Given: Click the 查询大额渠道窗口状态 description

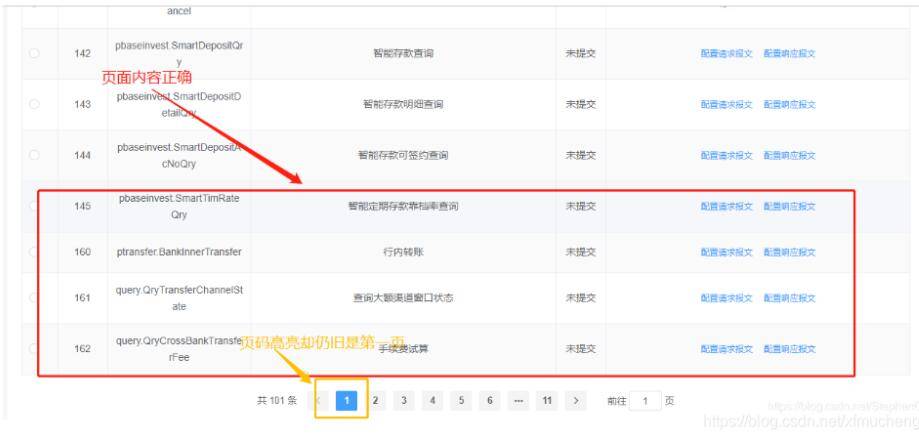Looking at the screenshot, I should 403,298.
